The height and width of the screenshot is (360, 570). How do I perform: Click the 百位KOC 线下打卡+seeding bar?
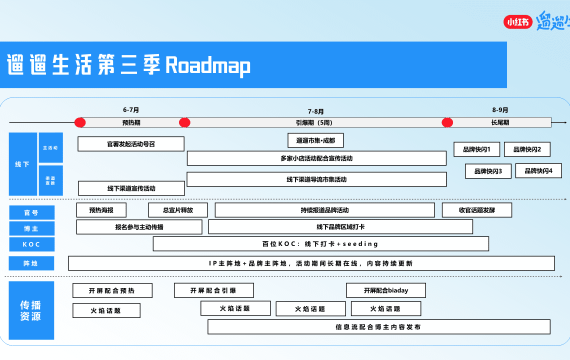click(321, 244)
